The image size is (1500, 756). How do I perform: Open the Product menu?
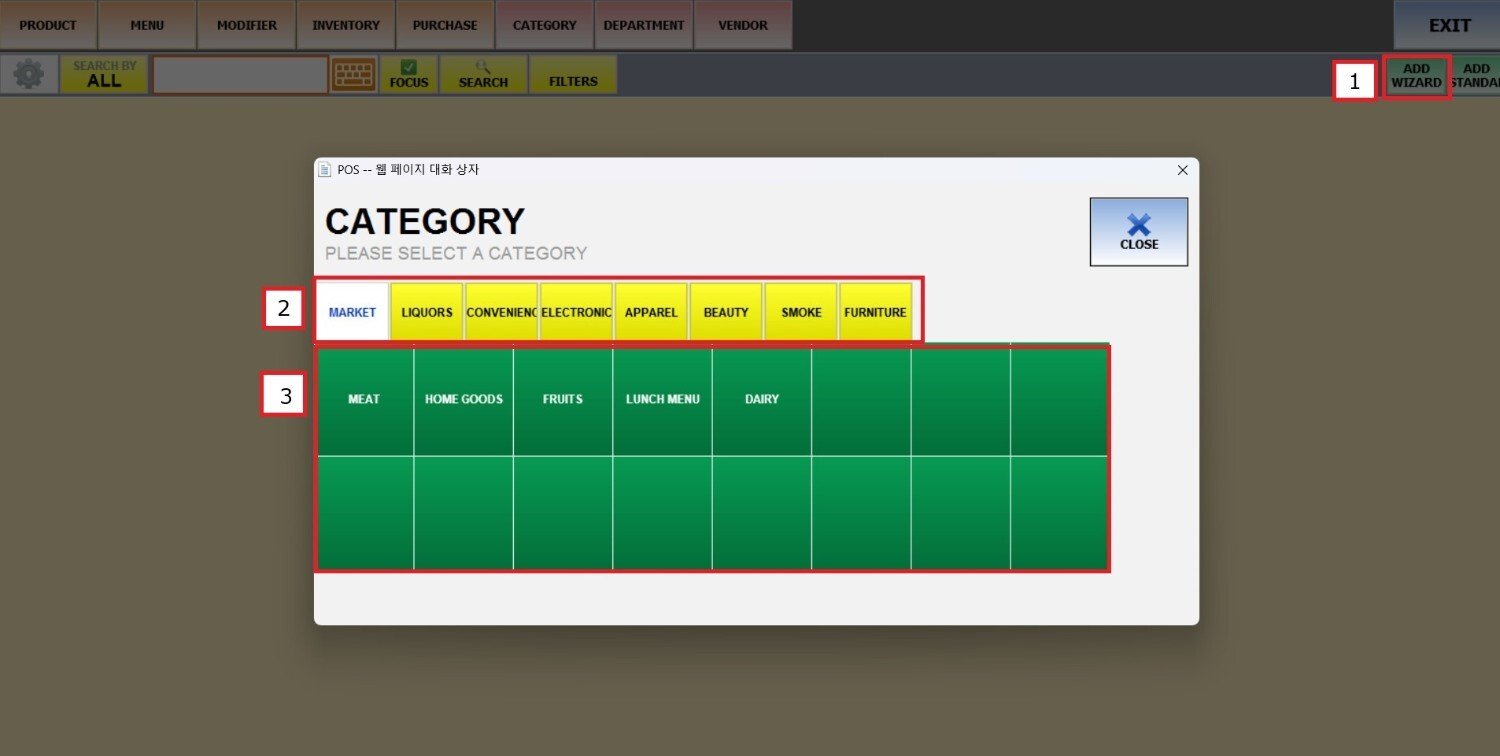(x=48, y=25)
